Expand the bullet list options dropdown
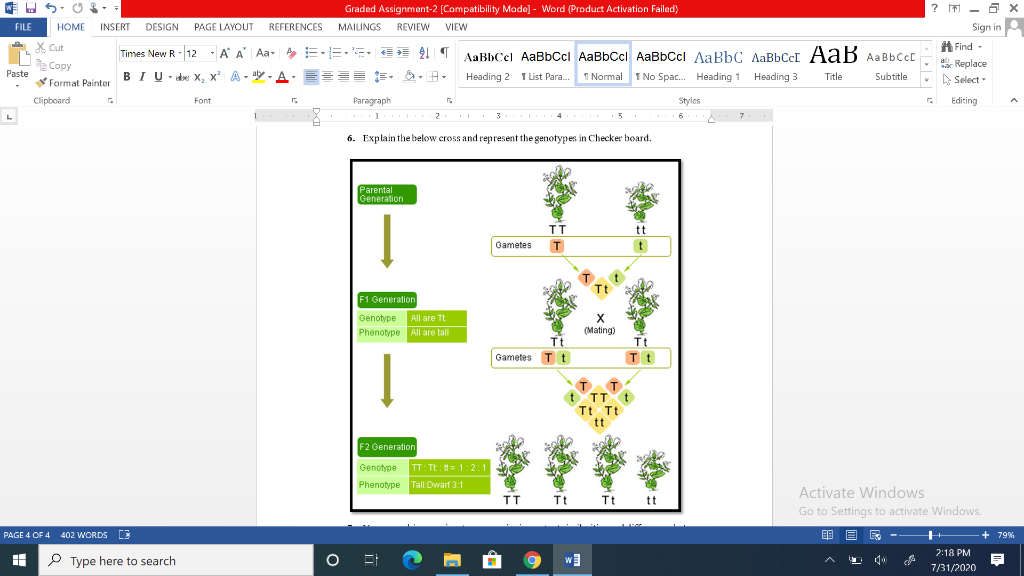This screenshot has width=1024, height=576. 323,54
